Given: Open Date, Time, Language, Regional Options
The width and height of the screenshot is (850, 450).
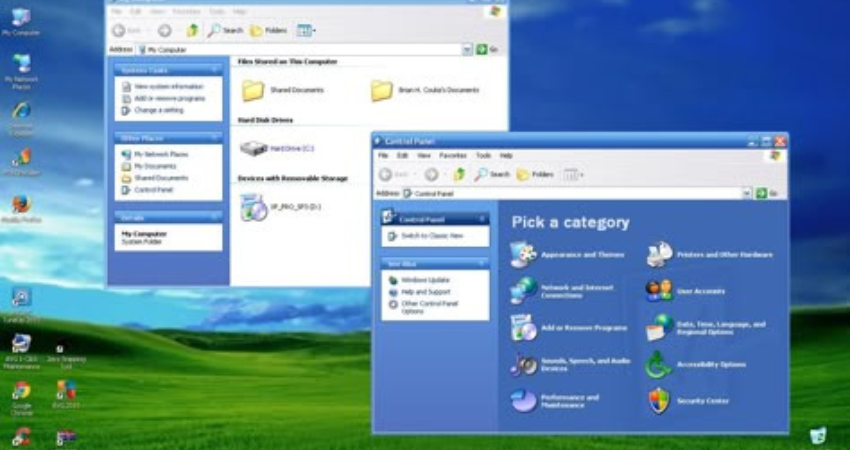Looking at the screenshot, I should pyautogui.click(x=706, y=328).
